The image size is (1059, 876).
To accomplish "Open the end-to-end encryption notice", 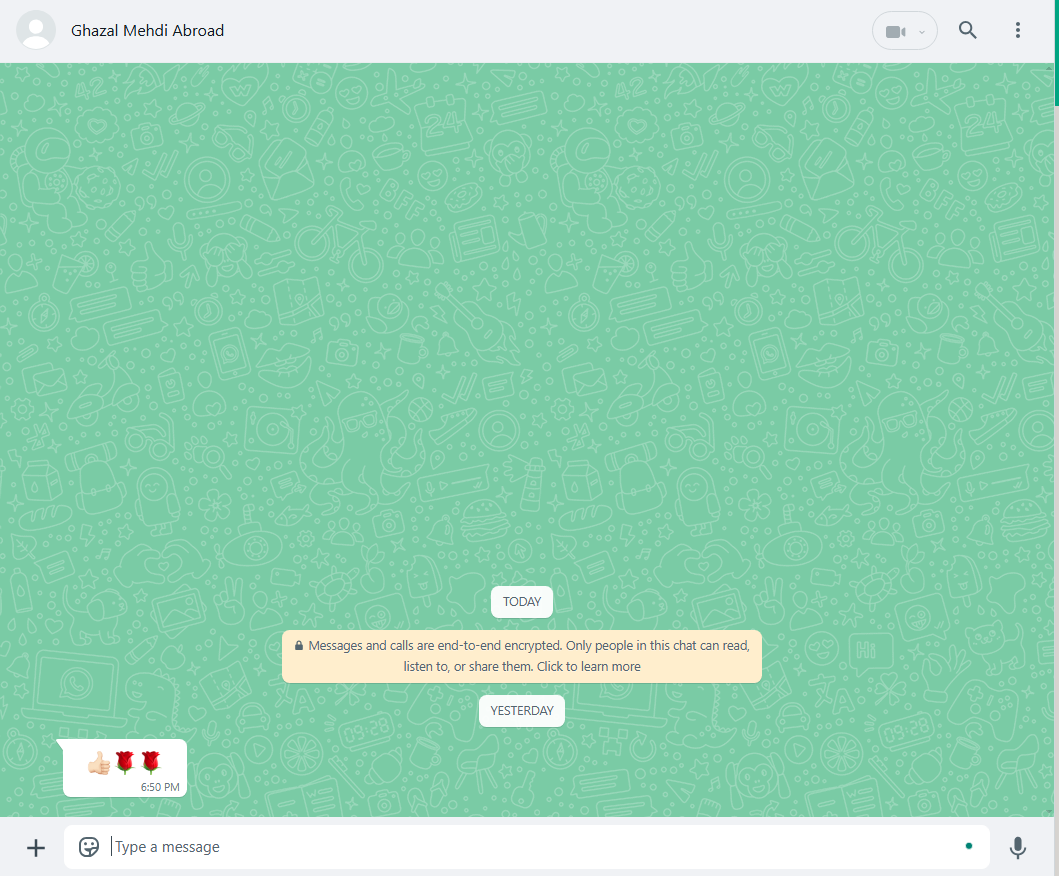I will tap(521, 656).
